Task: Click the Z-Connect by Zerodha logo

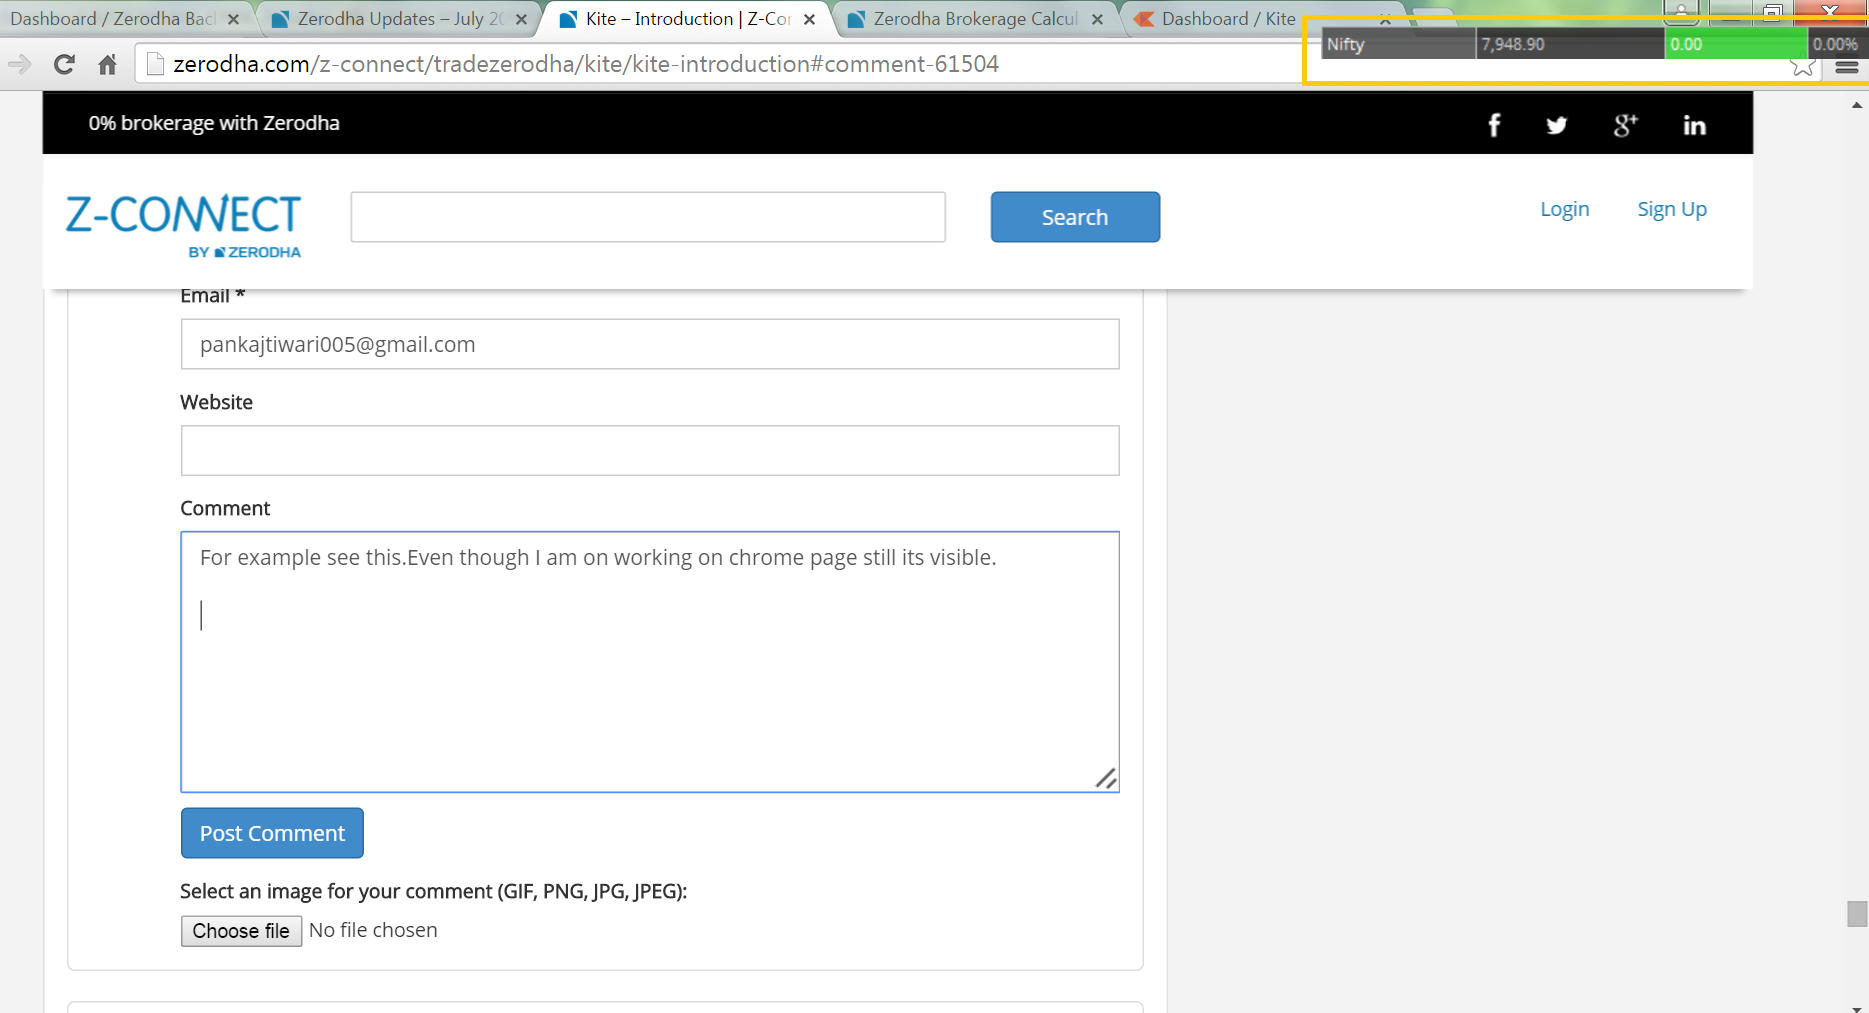Action: (184, 226)
